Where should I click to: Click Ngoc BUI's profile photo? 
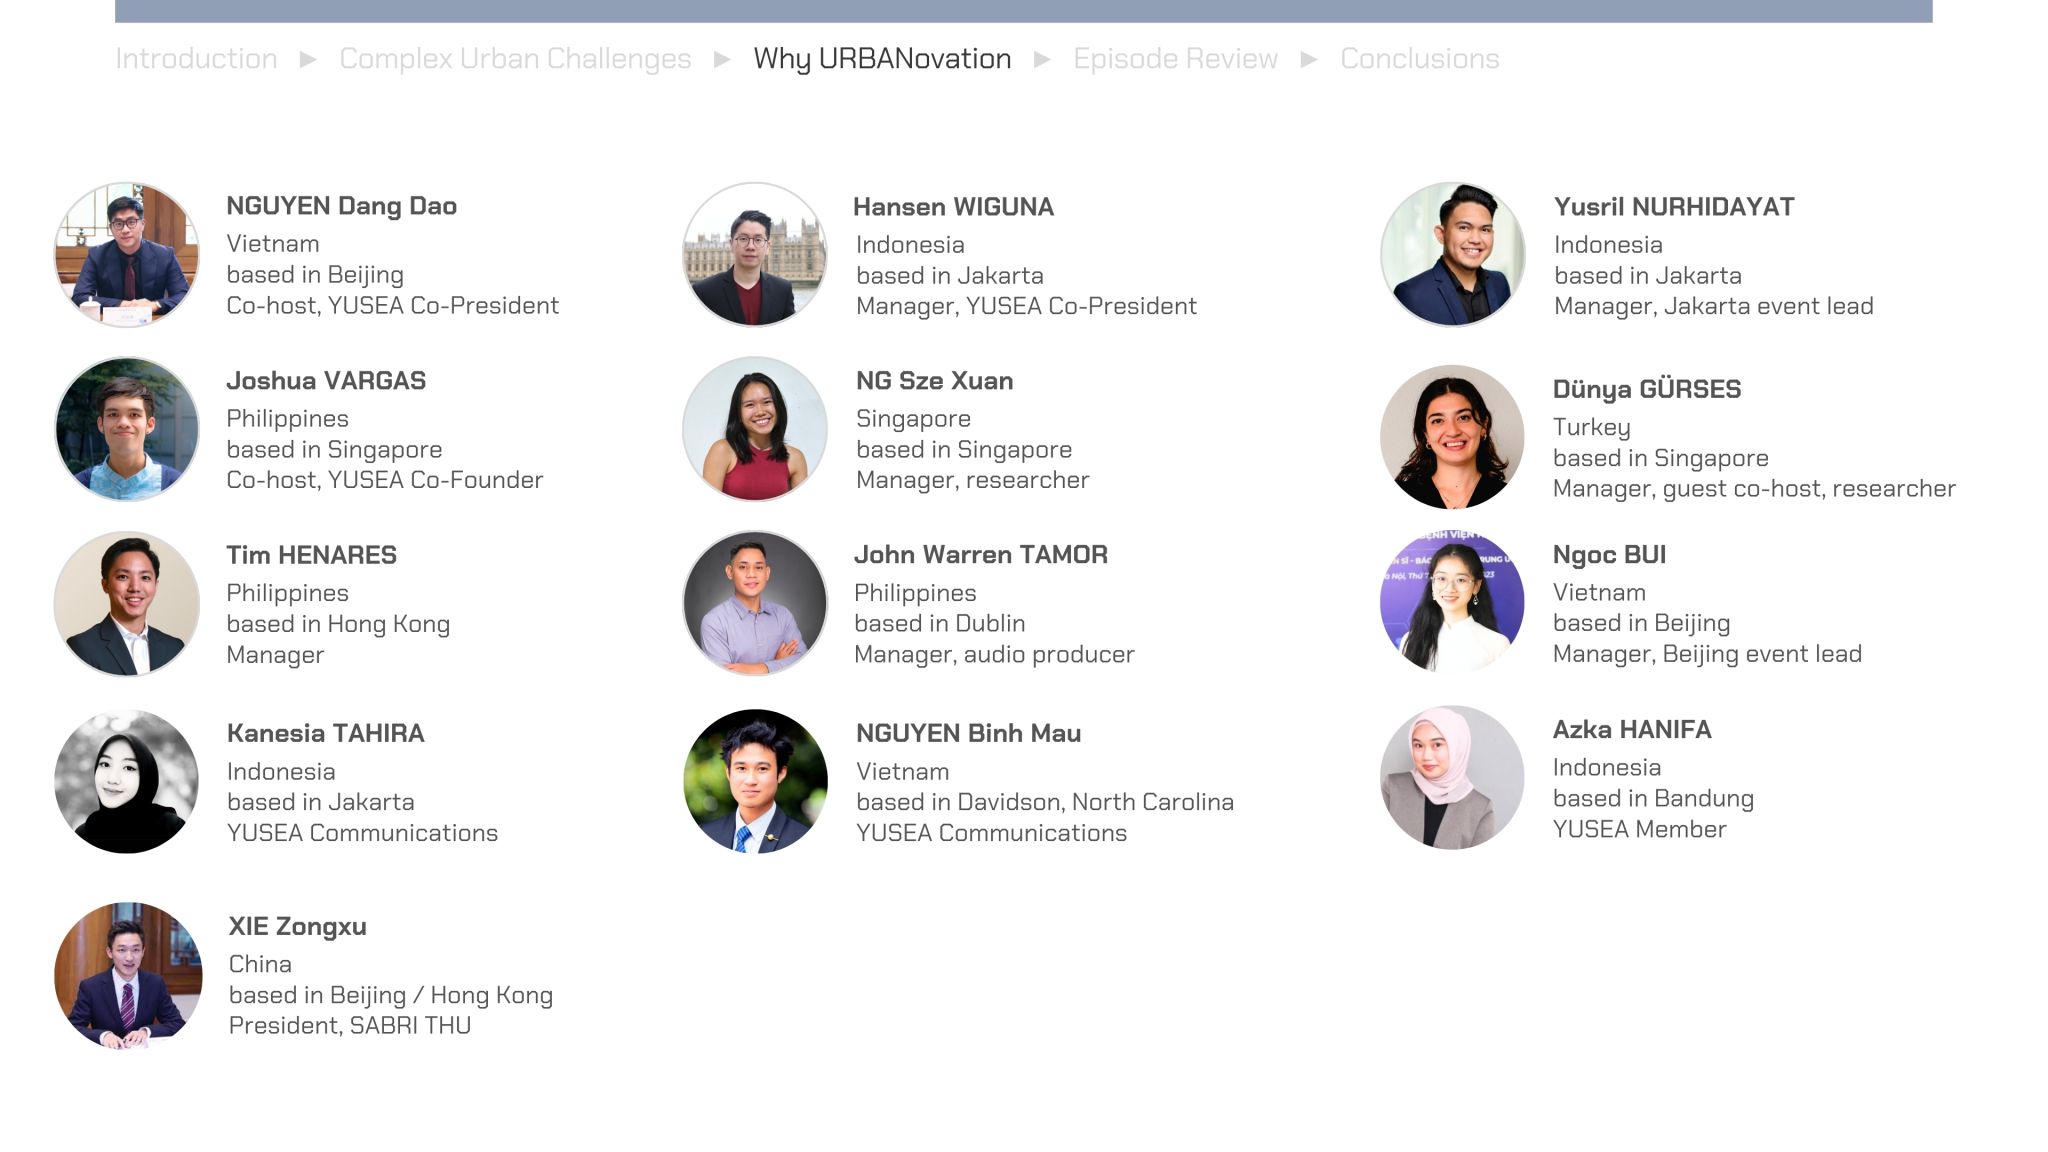coord(1452,601)
